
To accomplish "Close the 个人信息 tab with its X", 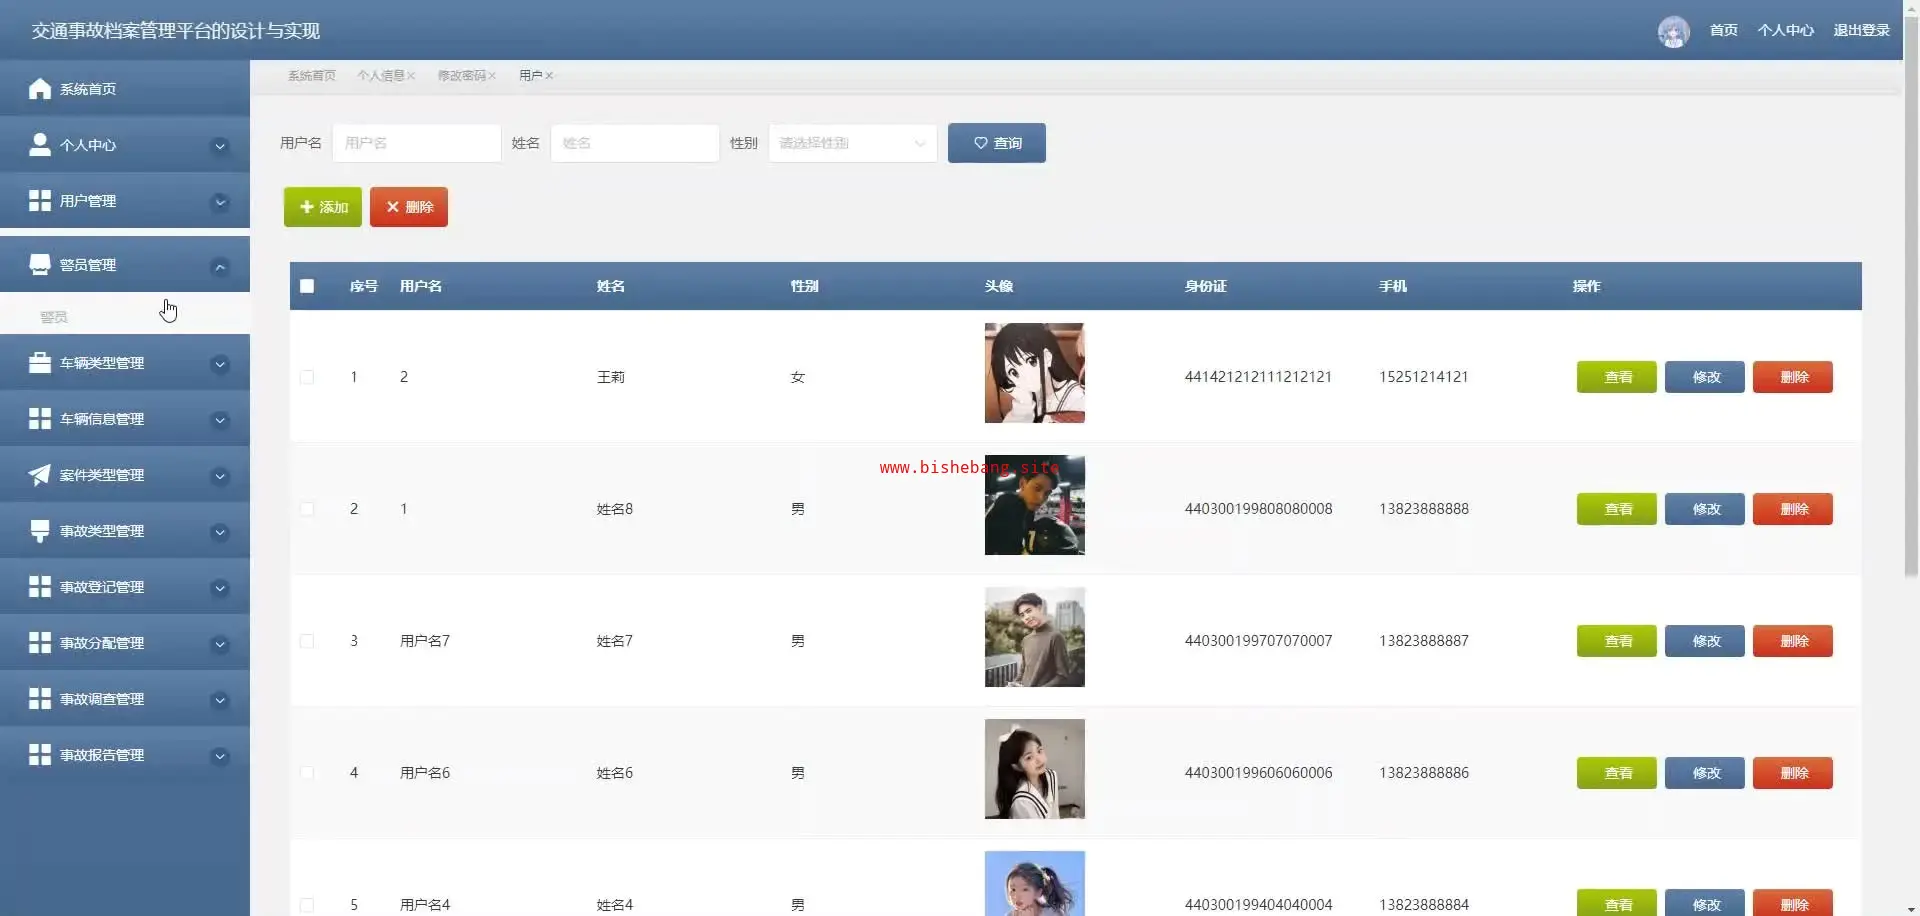I will [x=411, y=76].
